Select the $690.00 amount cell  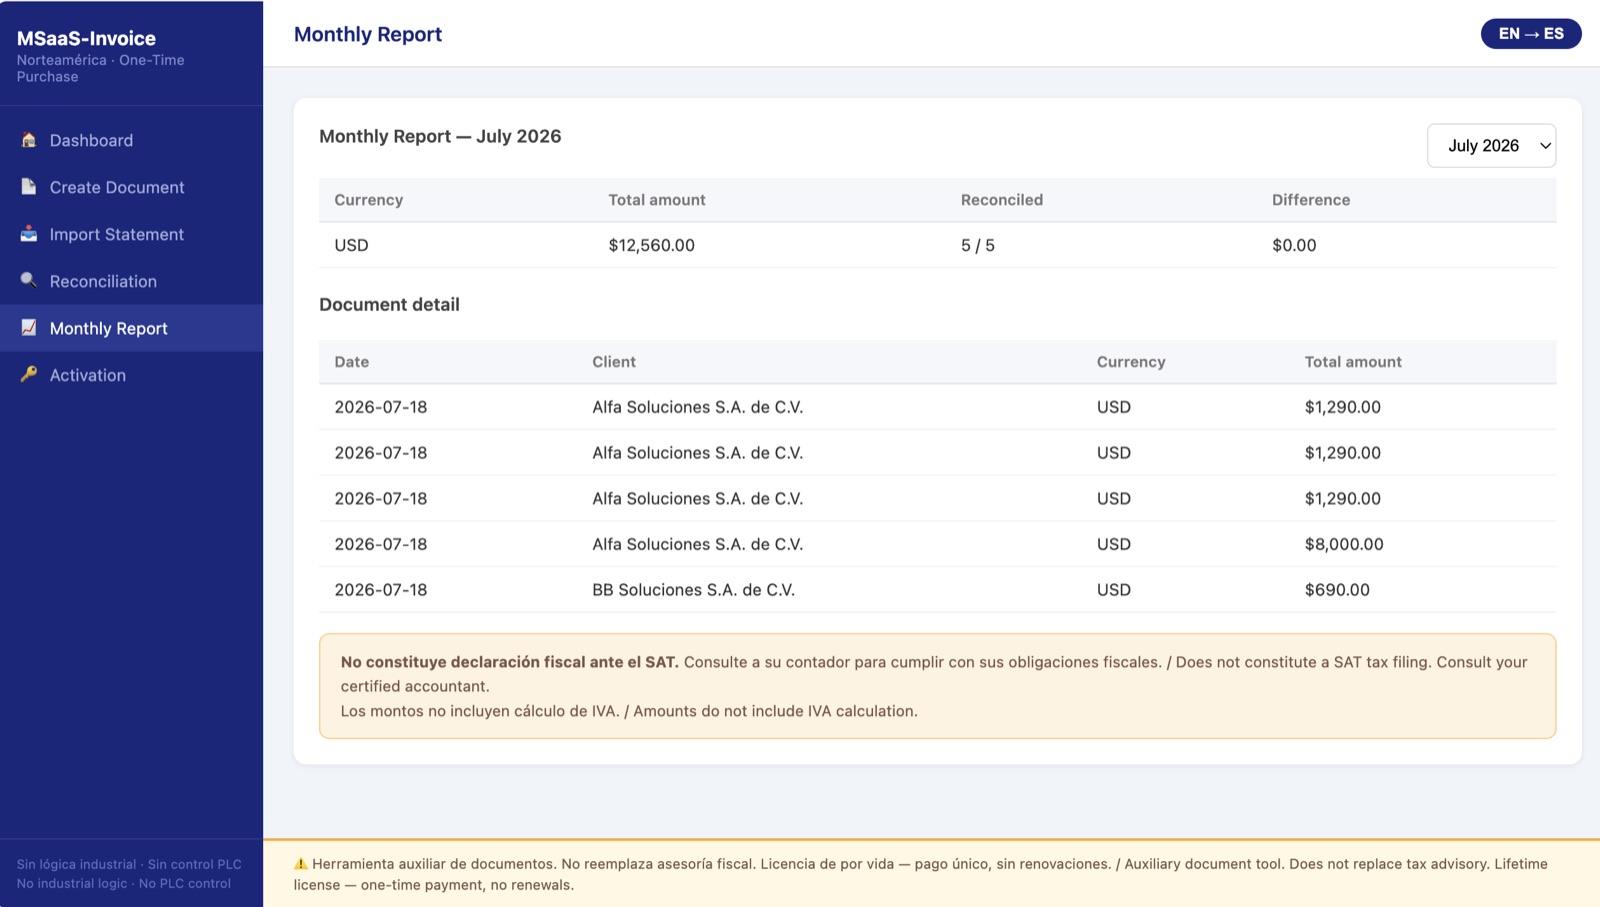(x=1337, y=590)
